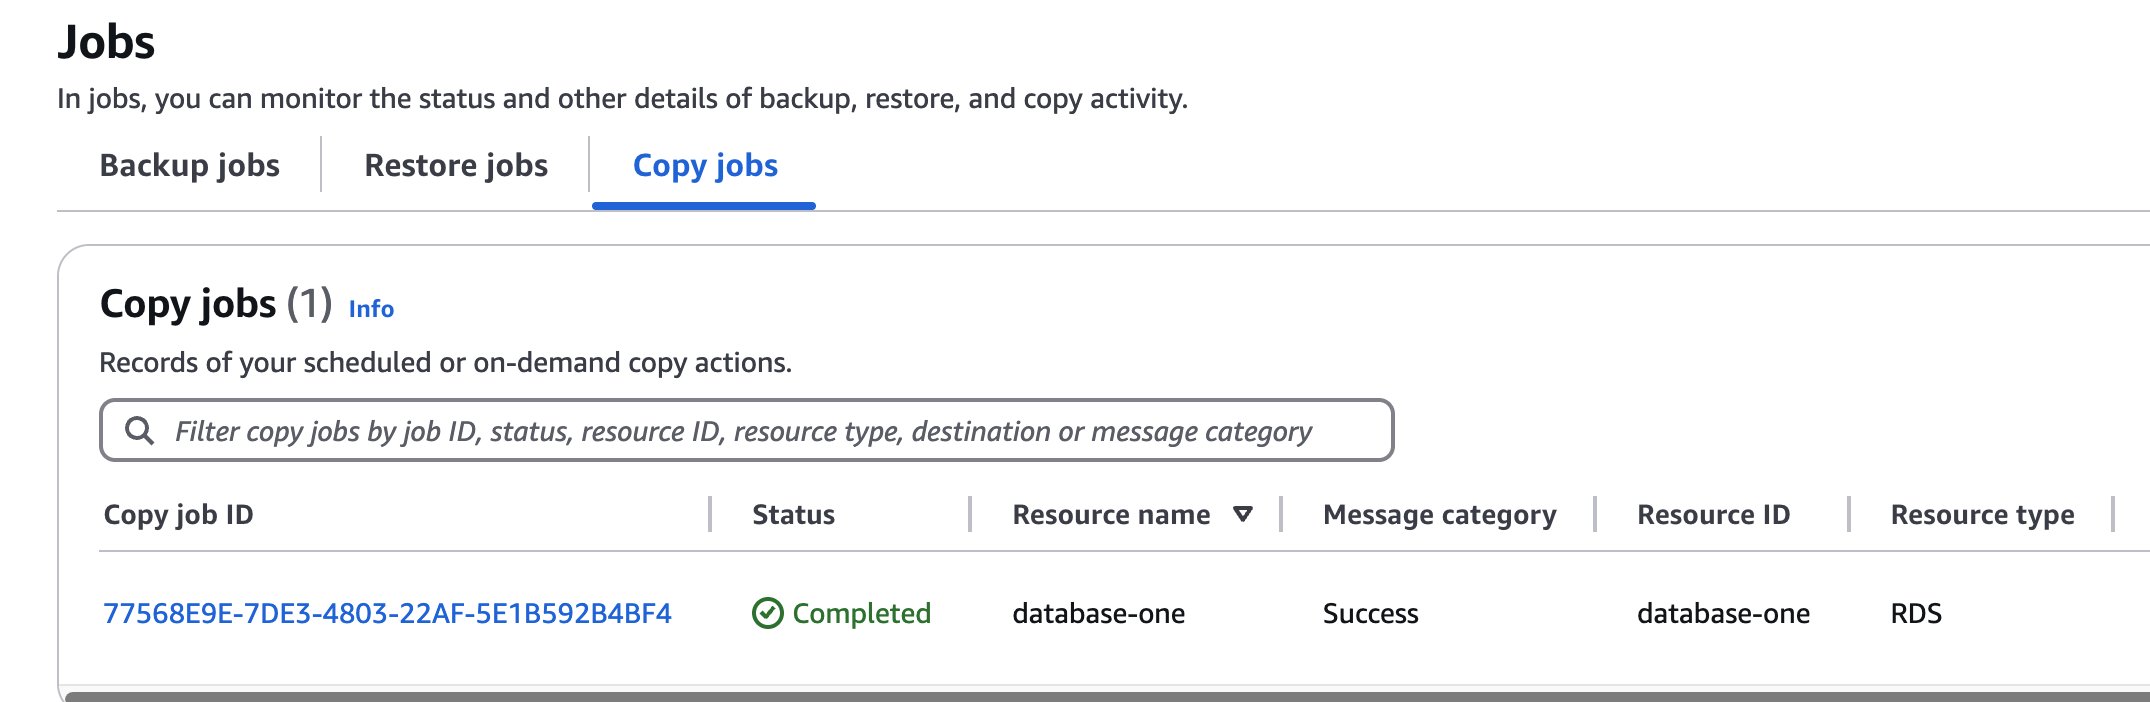2150x702 pixels.
Task: Click the horizontal scrollbar below the table
Action: 1100,696
